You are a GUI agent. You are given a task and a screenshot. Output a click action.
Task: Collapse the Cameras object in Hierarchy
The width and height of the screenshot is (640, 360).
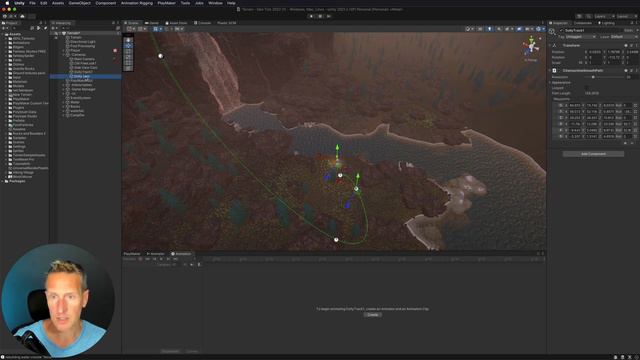tap(64, 55)
